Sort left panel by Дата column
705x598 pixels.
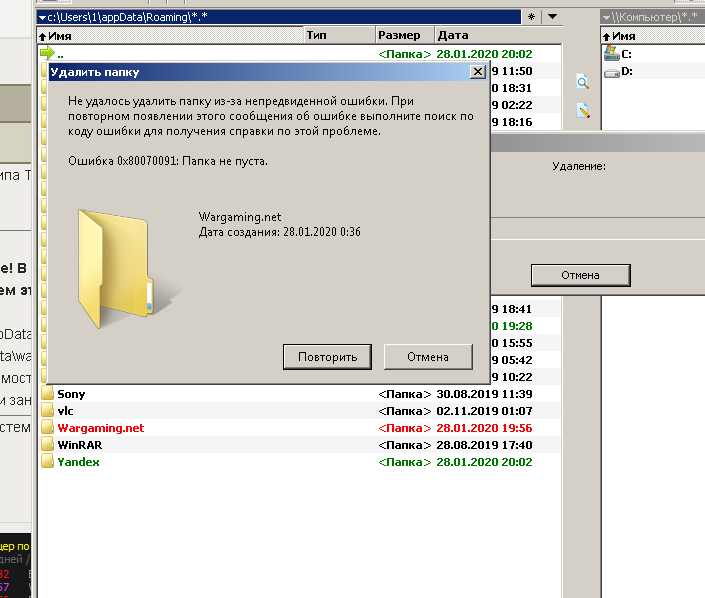498,36
